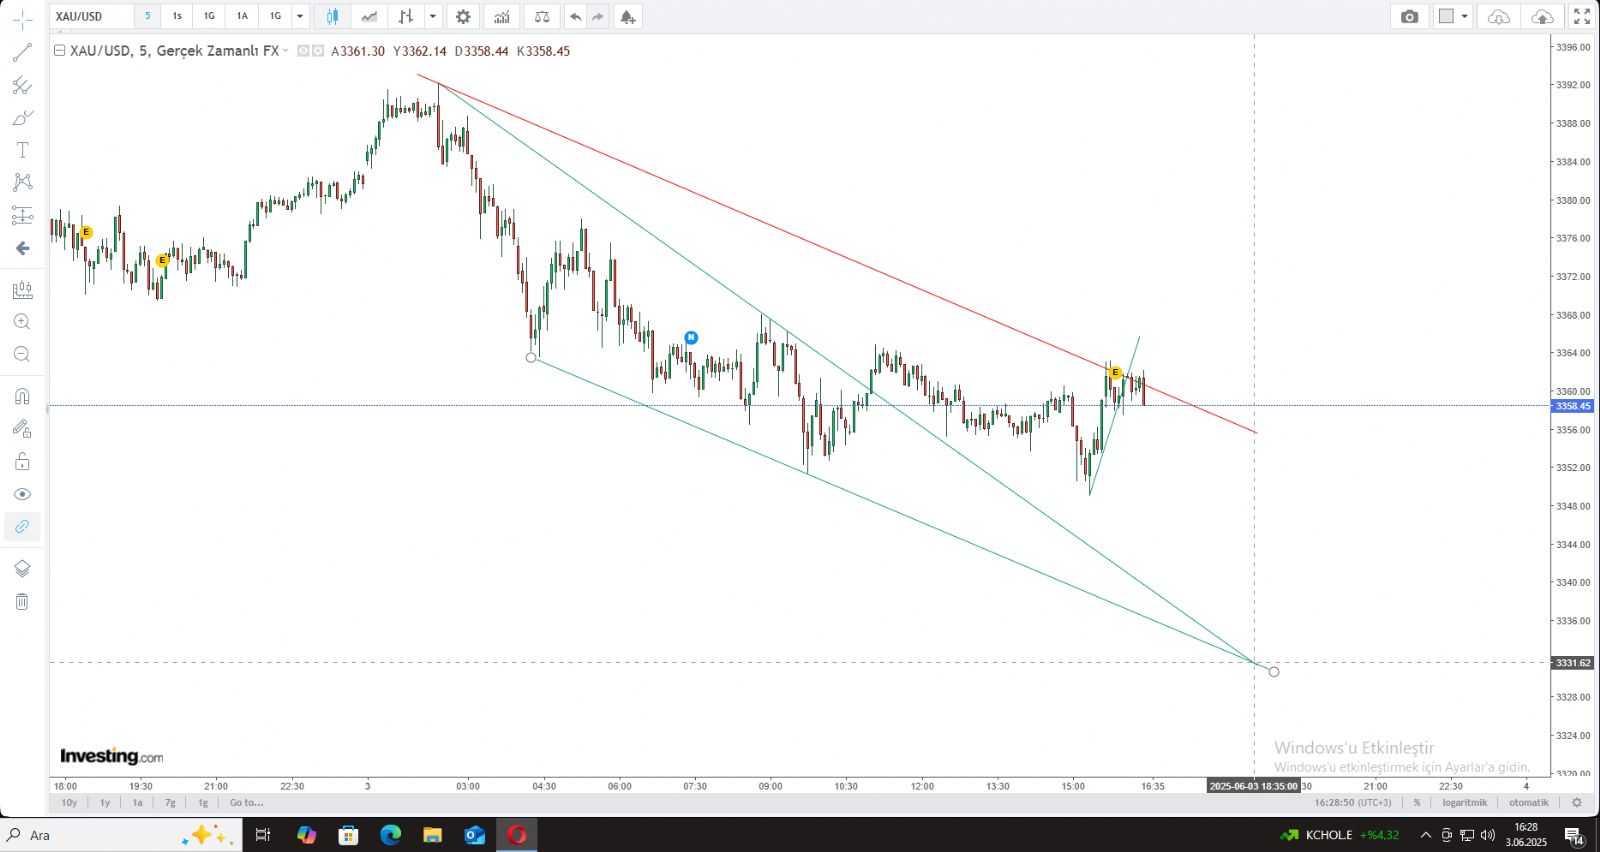1600x852 pixels.
Task: Click the 10y range button
Action: pyautogui.click(x=69, y=802)
